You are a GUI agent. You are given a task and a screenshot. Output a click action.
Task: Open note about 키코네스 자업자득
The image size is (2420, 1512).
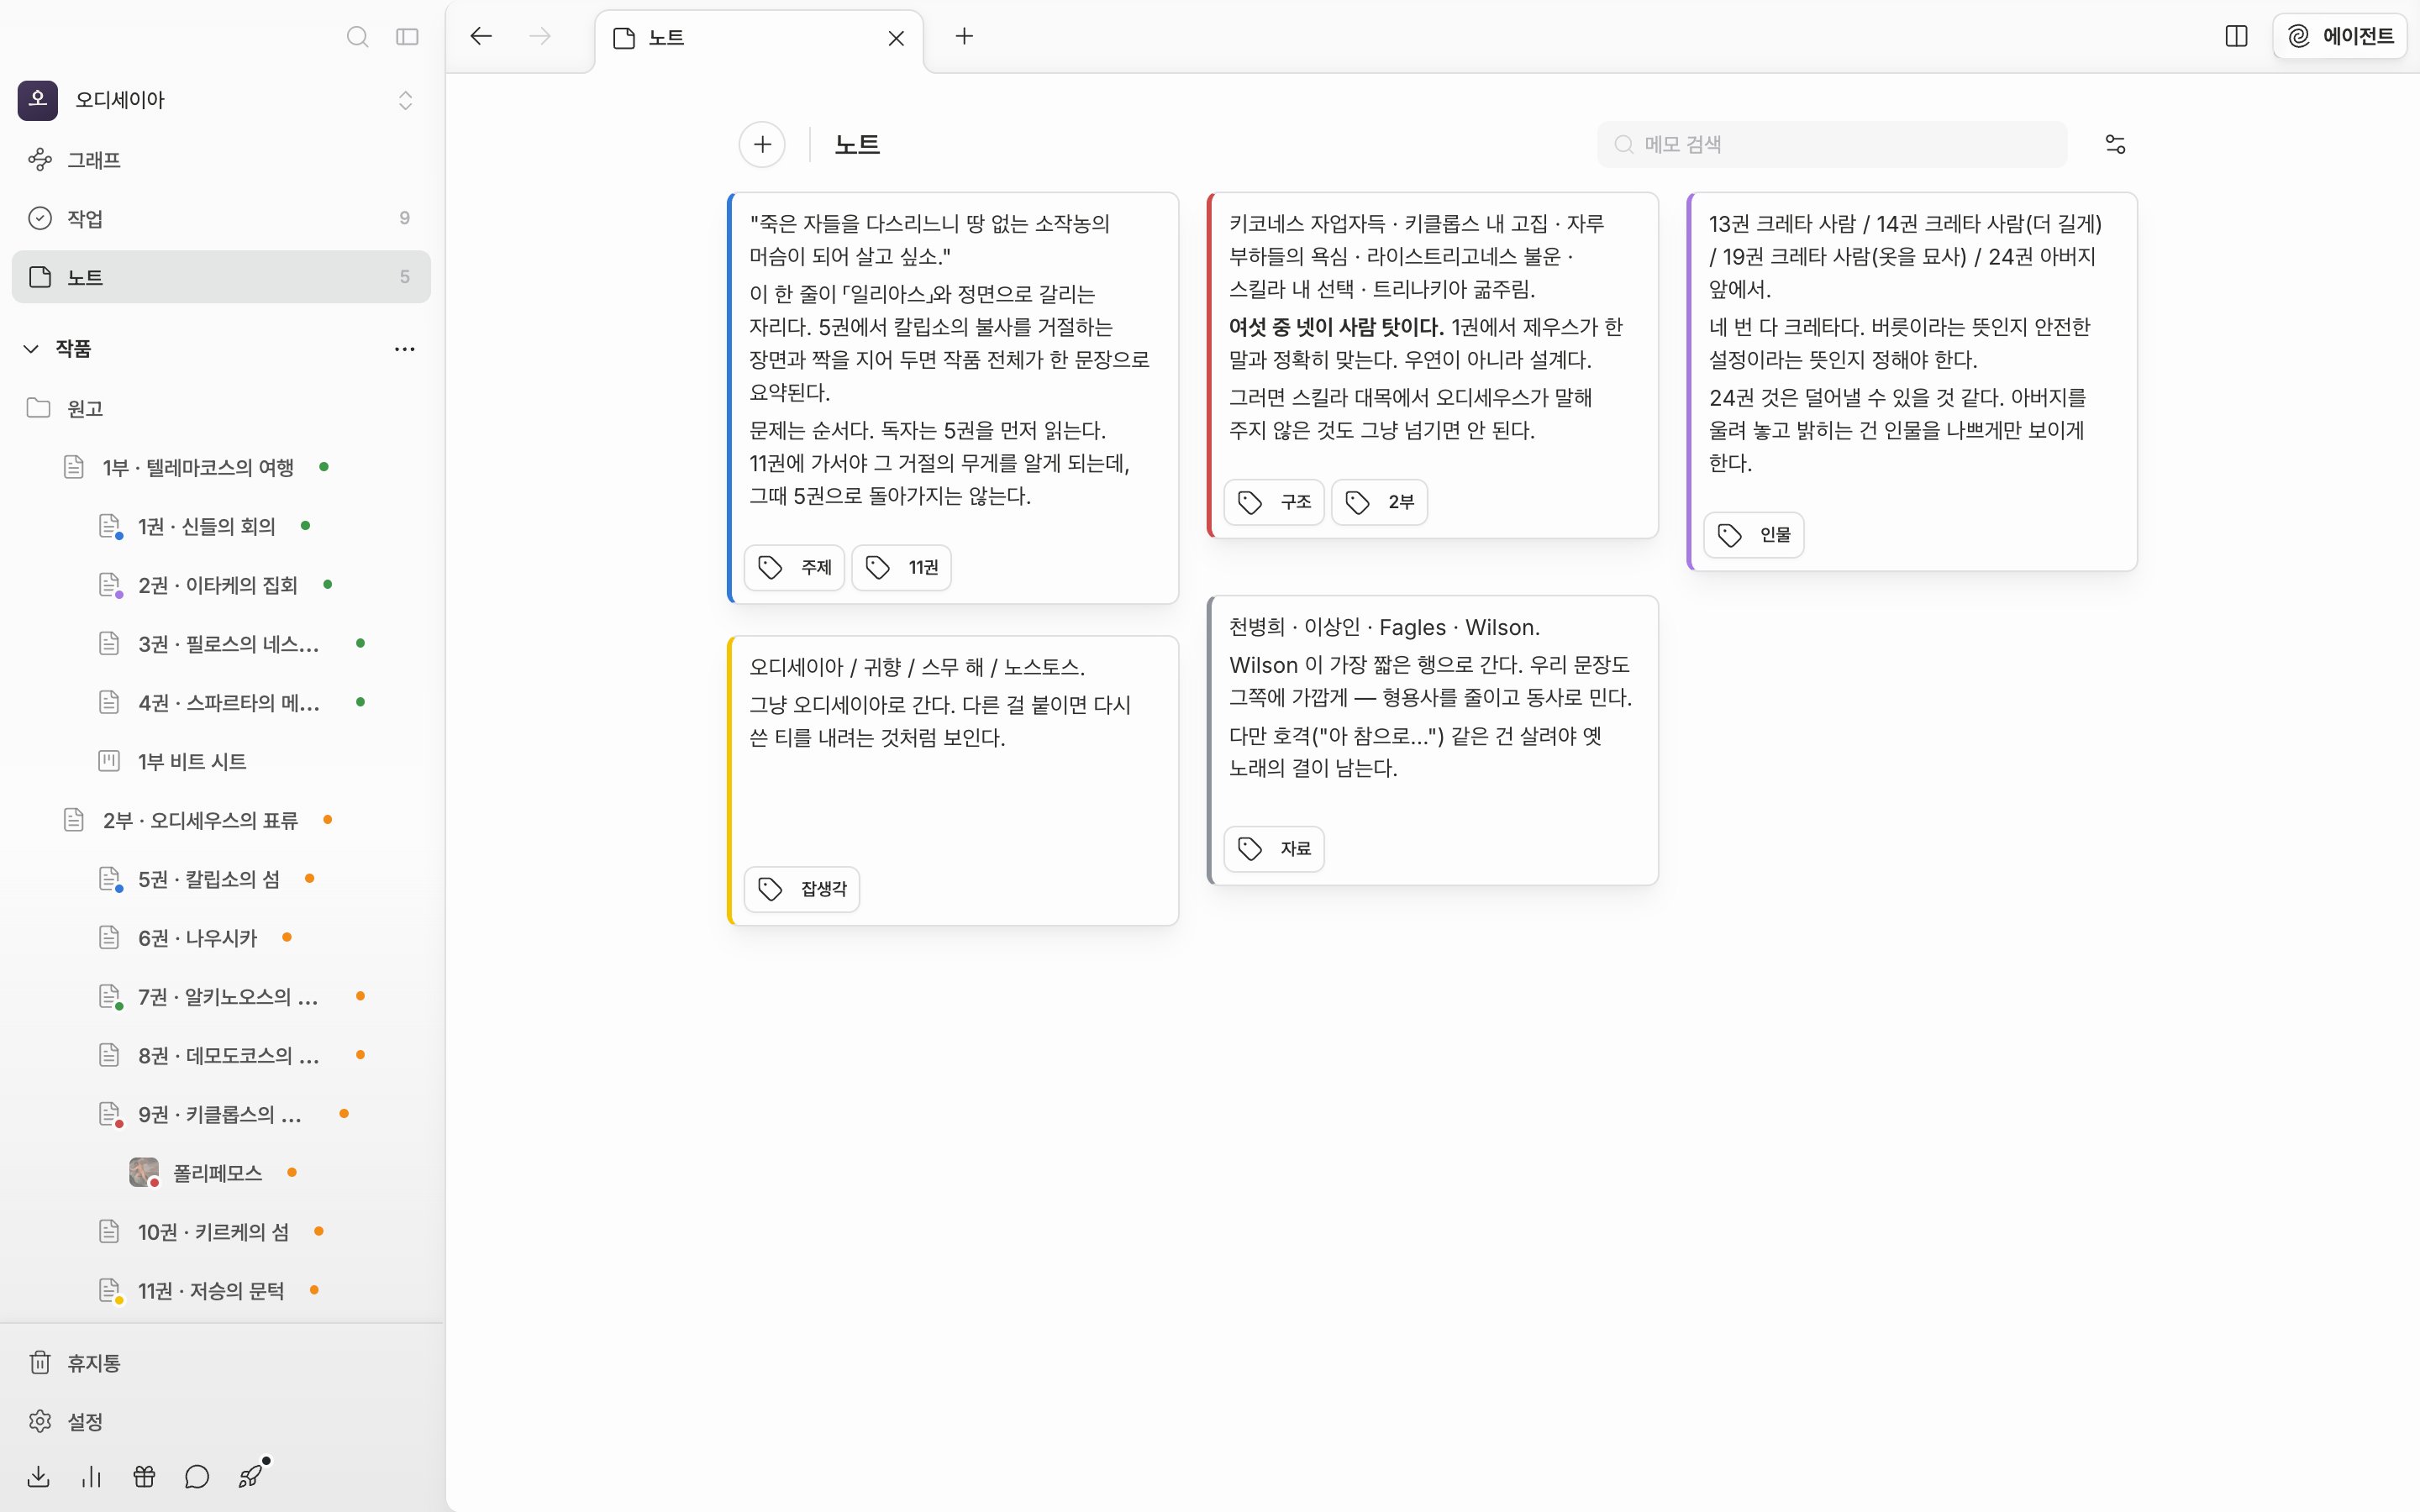(x=1433, y=365)
